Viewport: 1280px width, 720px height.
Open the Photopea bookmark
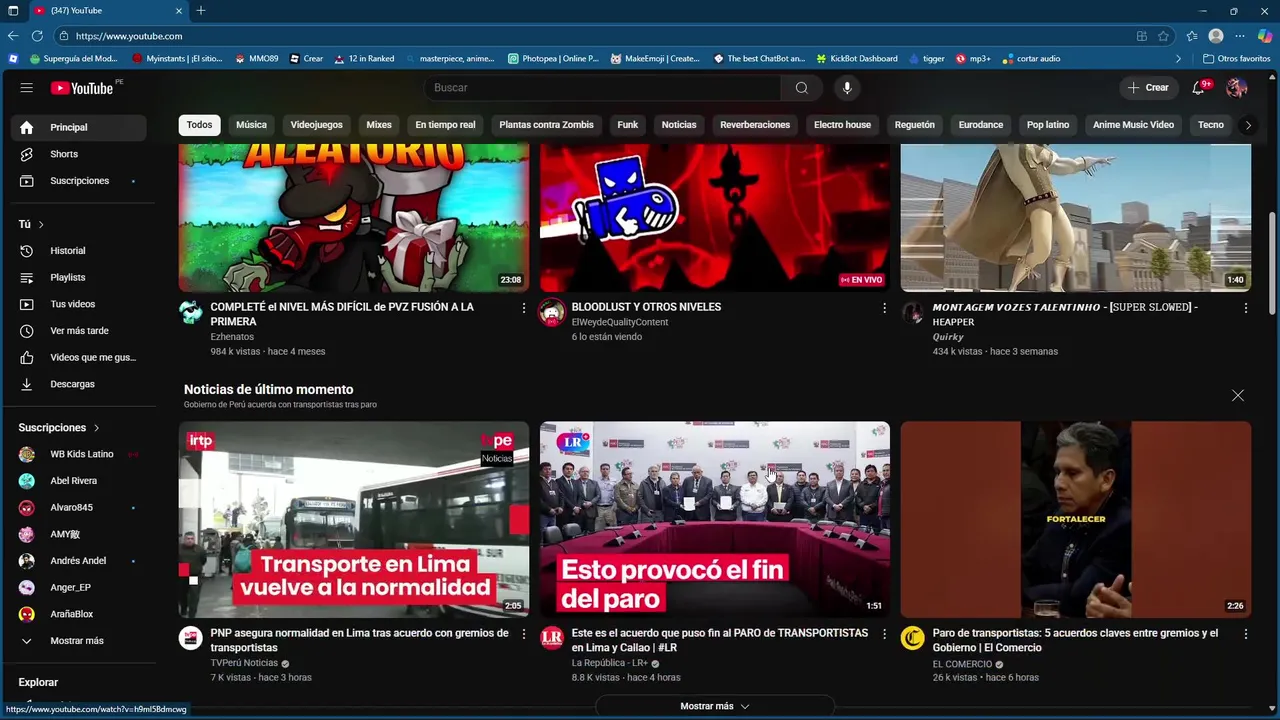coord(553,59)
